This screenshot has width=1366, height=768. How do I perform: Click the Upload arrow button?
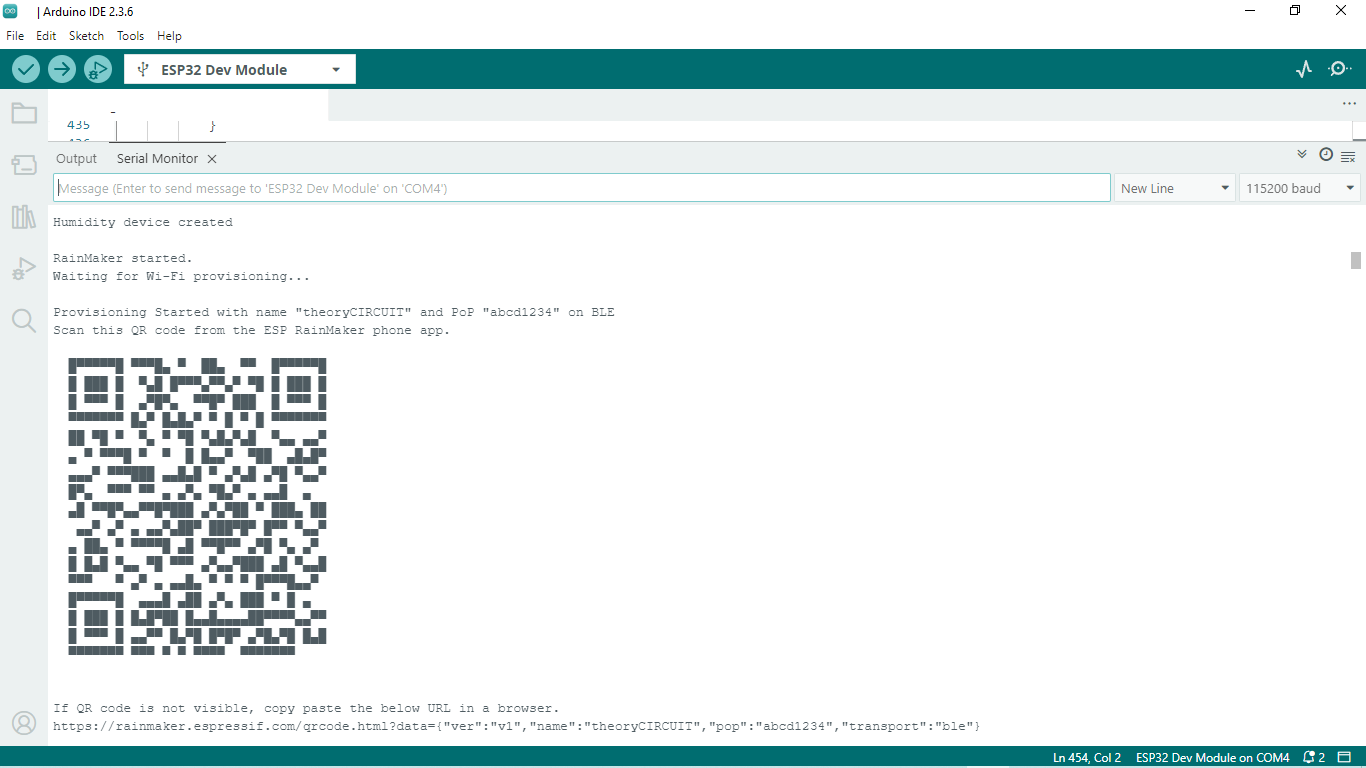click(x=62, y=69)
